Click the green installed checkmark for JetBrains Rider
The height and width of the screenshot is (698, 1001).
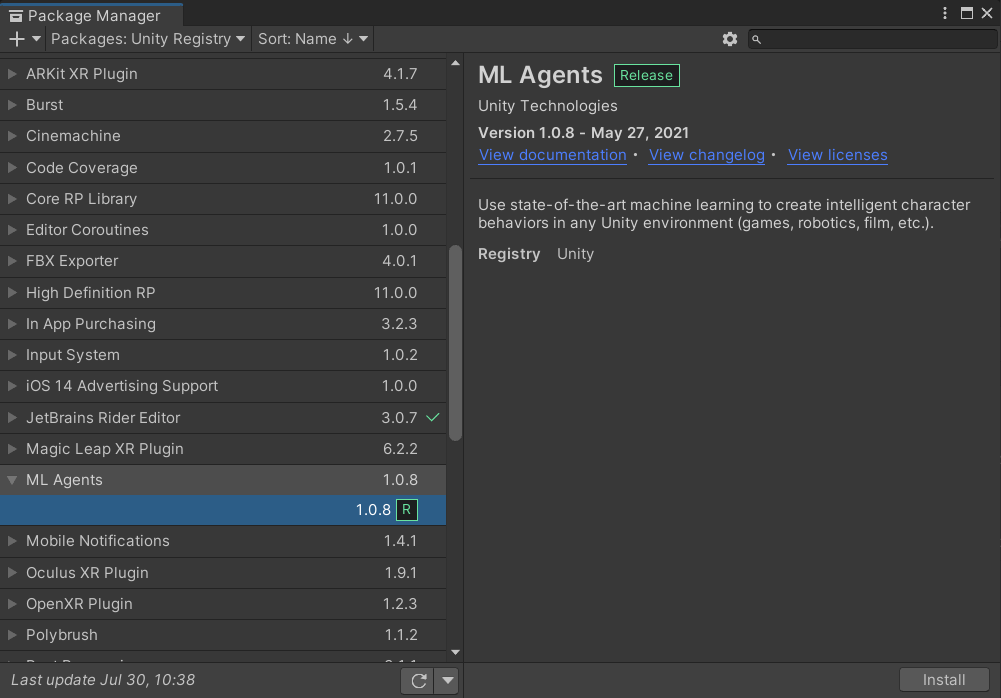click(x=433, y=418)
